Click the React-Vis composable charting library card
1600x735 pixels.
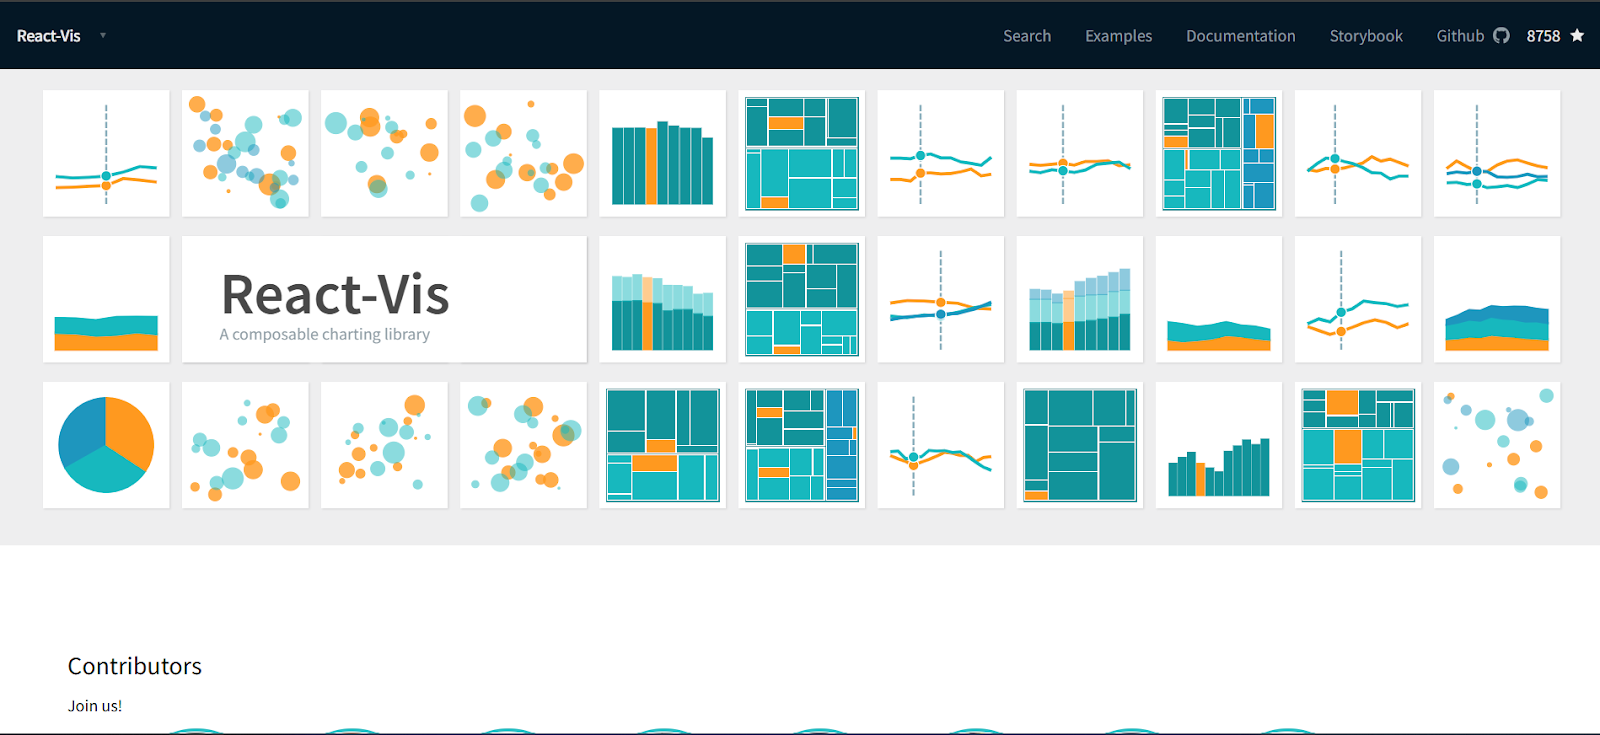pos(384,299)
